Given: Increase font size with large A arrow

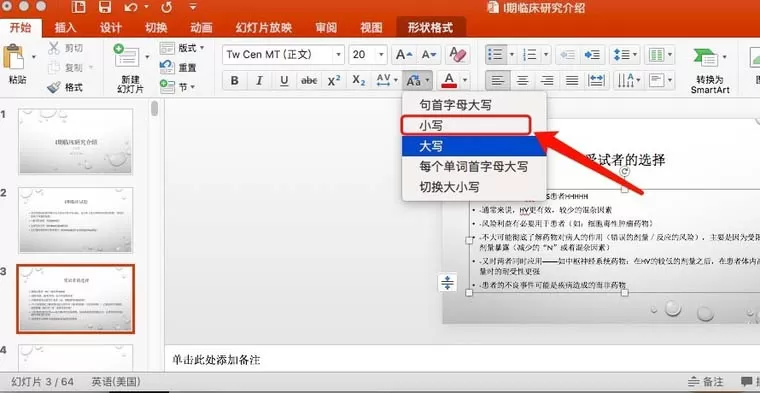Looking at the screenshot, I should [404, 54].
